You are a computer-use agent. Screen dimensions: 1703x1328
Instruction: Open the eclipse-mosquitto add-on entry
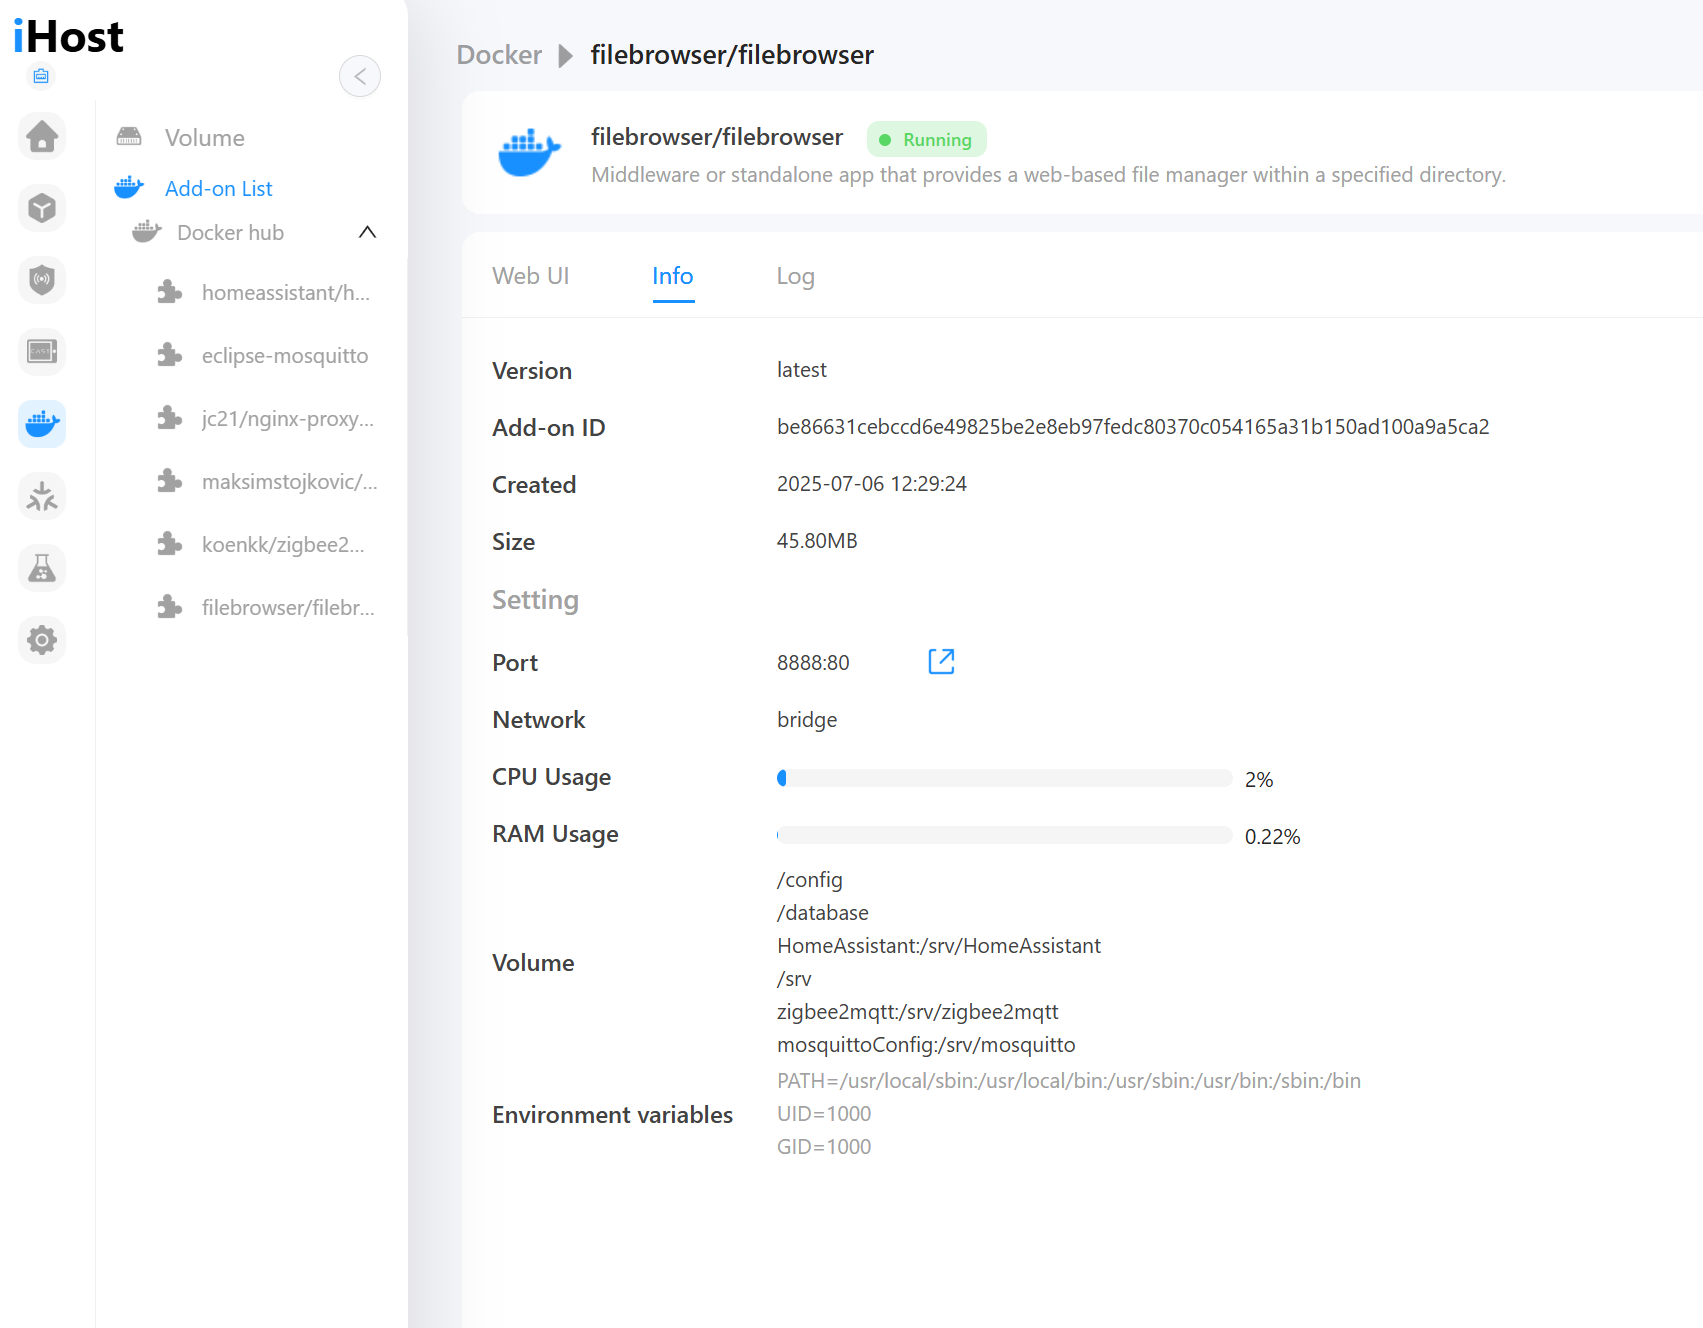click(x=285, y=356)
